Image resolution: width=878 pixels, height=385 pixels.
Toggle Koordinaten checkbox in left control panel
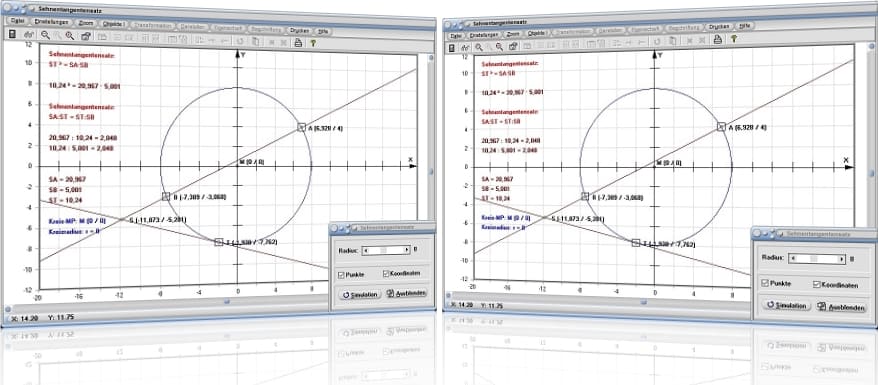click(x=386, y=274)
